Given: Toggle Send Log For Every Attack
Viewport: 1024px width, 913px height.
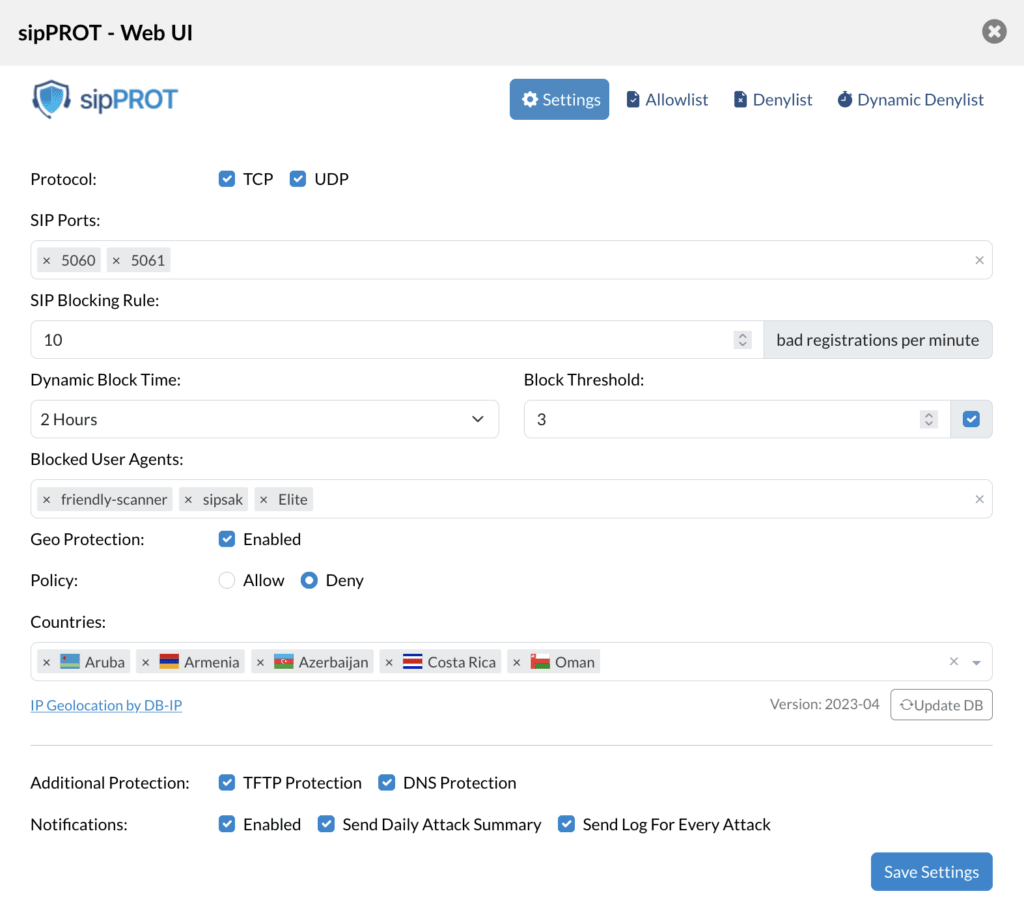Looking at the screenshot, I should tap(566, 824).
